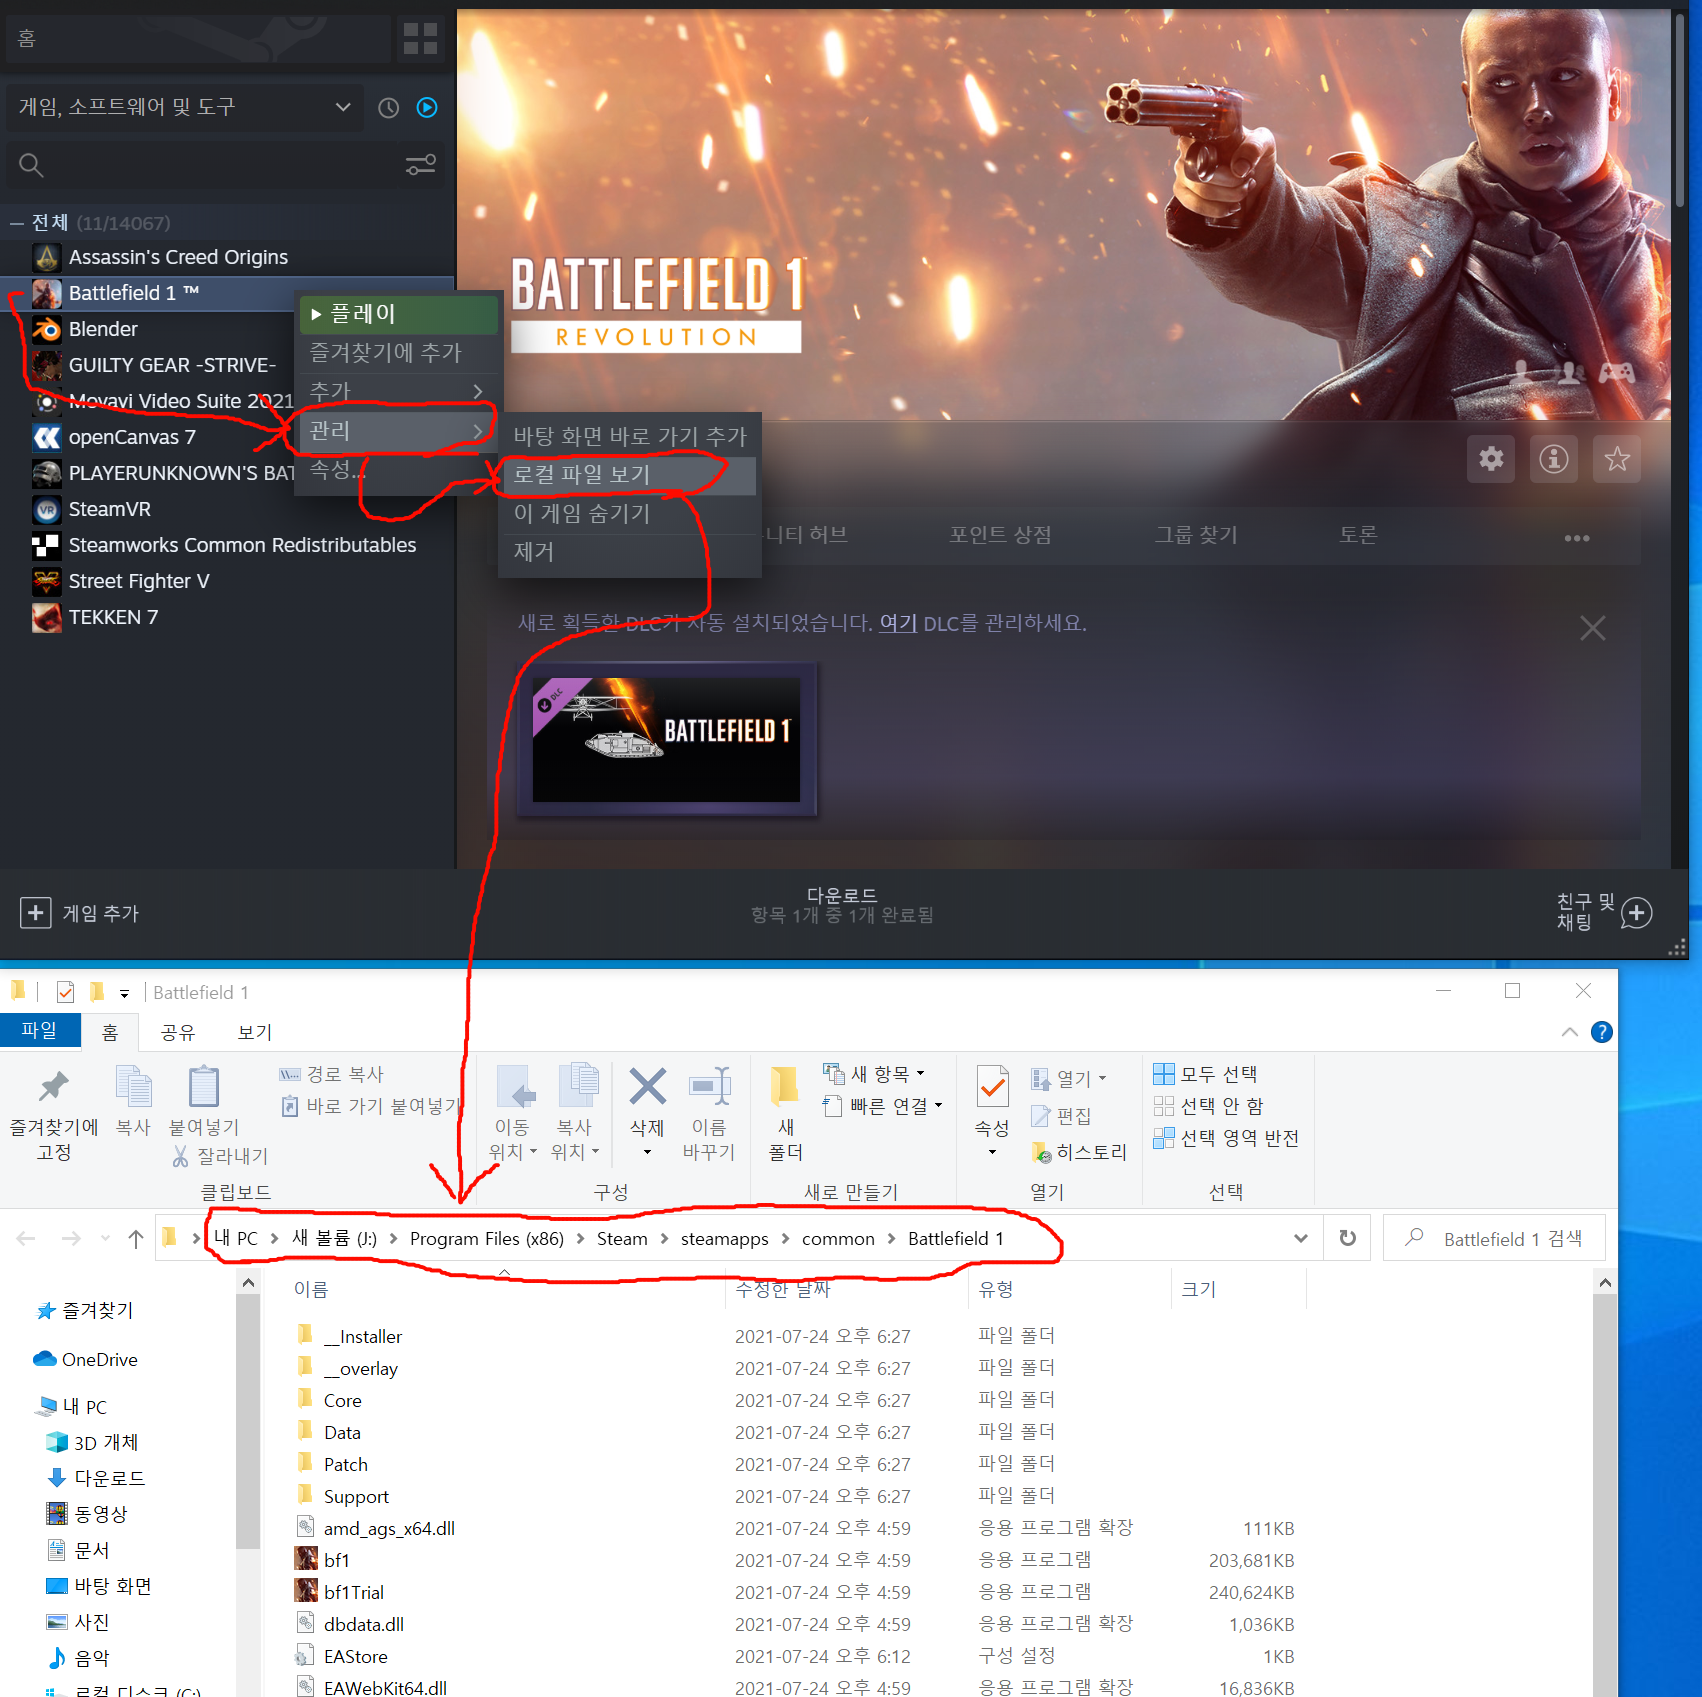
Task: Click Invert selection (선택 영역 반전)
Action: click(x=1226, y=1138)
